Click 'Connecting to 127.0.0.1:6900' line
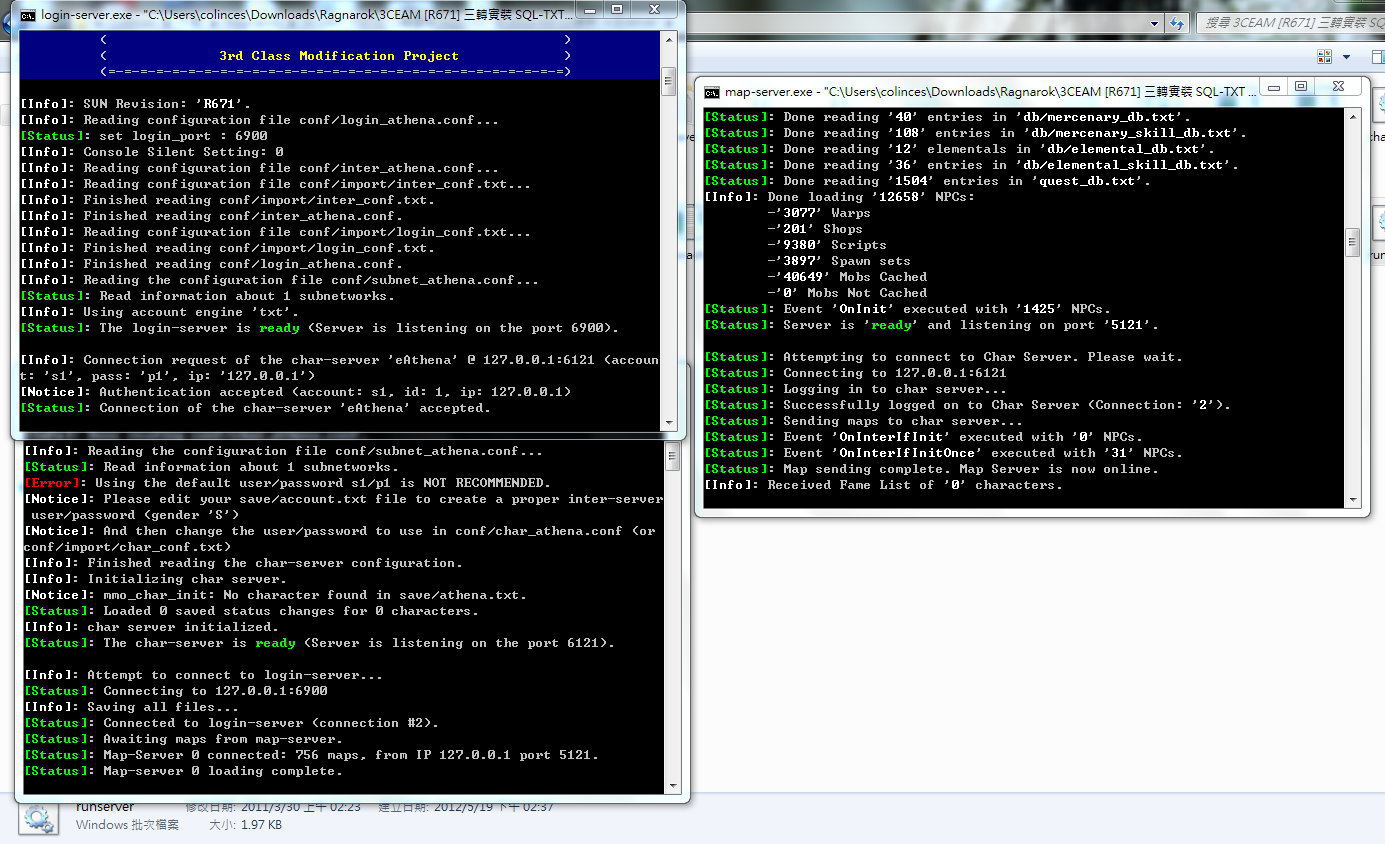The image size is (1385, 844). pyautogui.click(x=176, y=691)
